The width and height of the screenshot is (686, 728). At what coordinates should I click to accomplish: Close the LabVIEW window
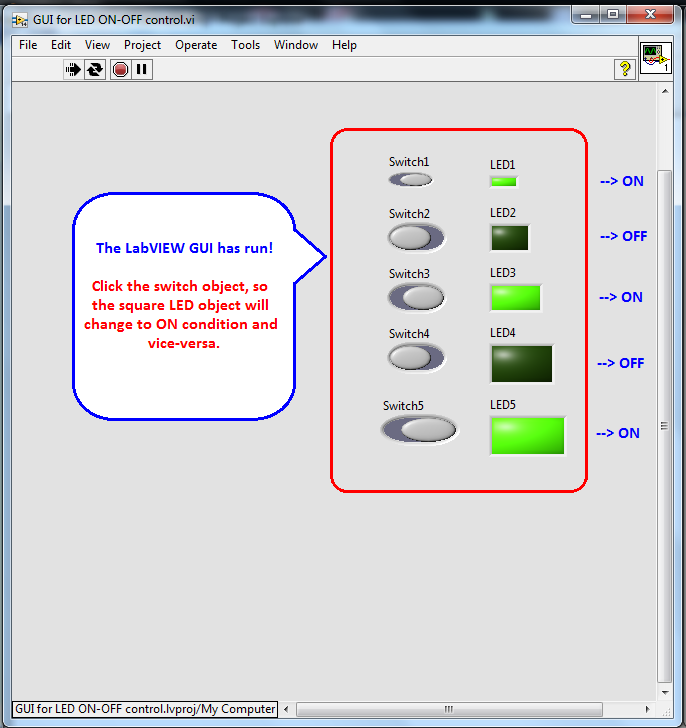(x=650, y=15)
